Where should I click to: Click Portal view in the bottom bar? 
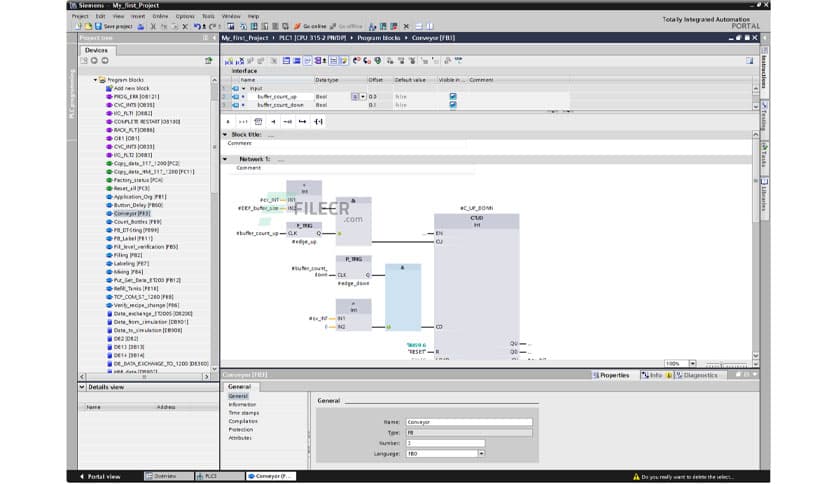tap(100, 477)
